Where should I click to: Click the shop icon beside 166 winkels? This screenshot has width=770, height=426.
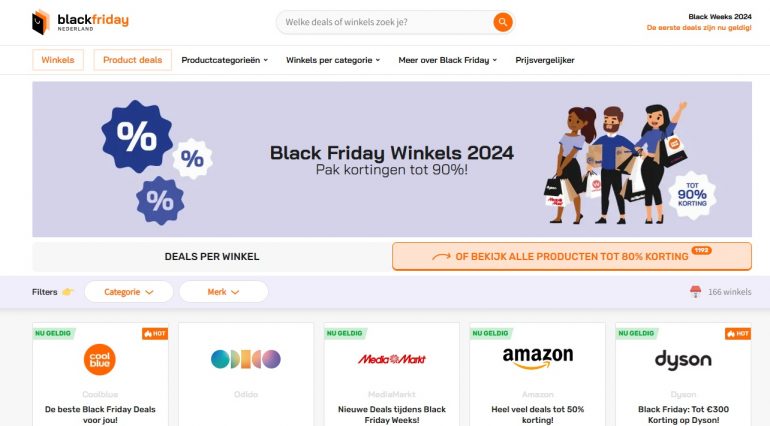tap(695, 292)
